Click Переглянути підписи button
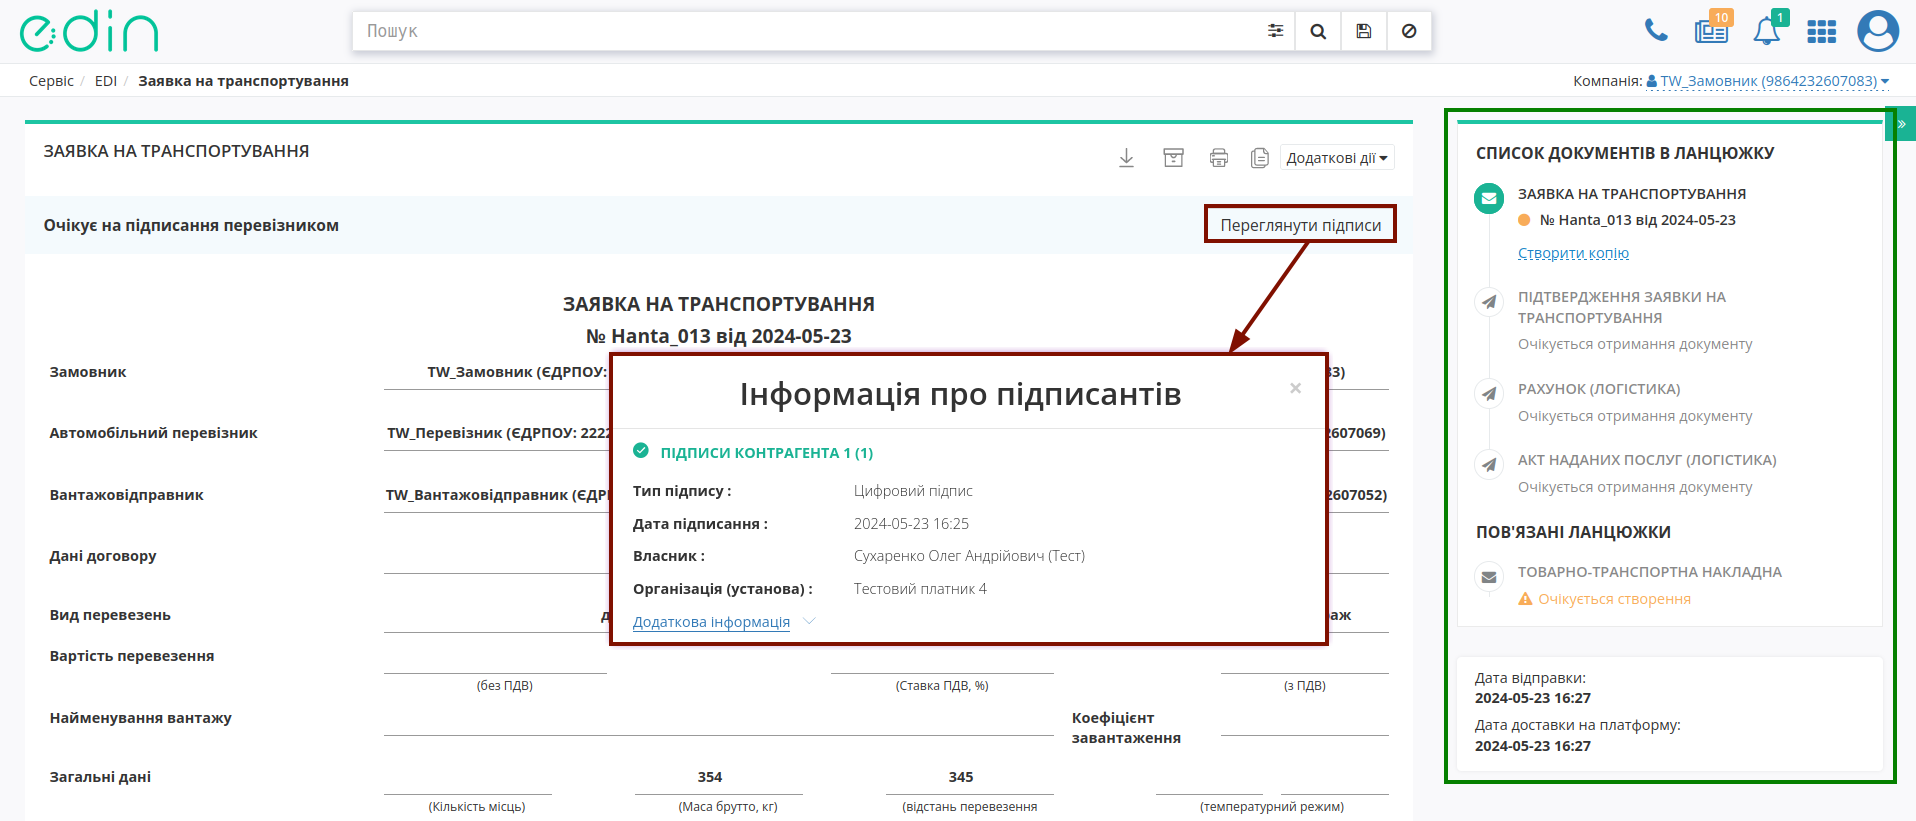Screen dimensions: 1916x821 tap(1300, 225)
